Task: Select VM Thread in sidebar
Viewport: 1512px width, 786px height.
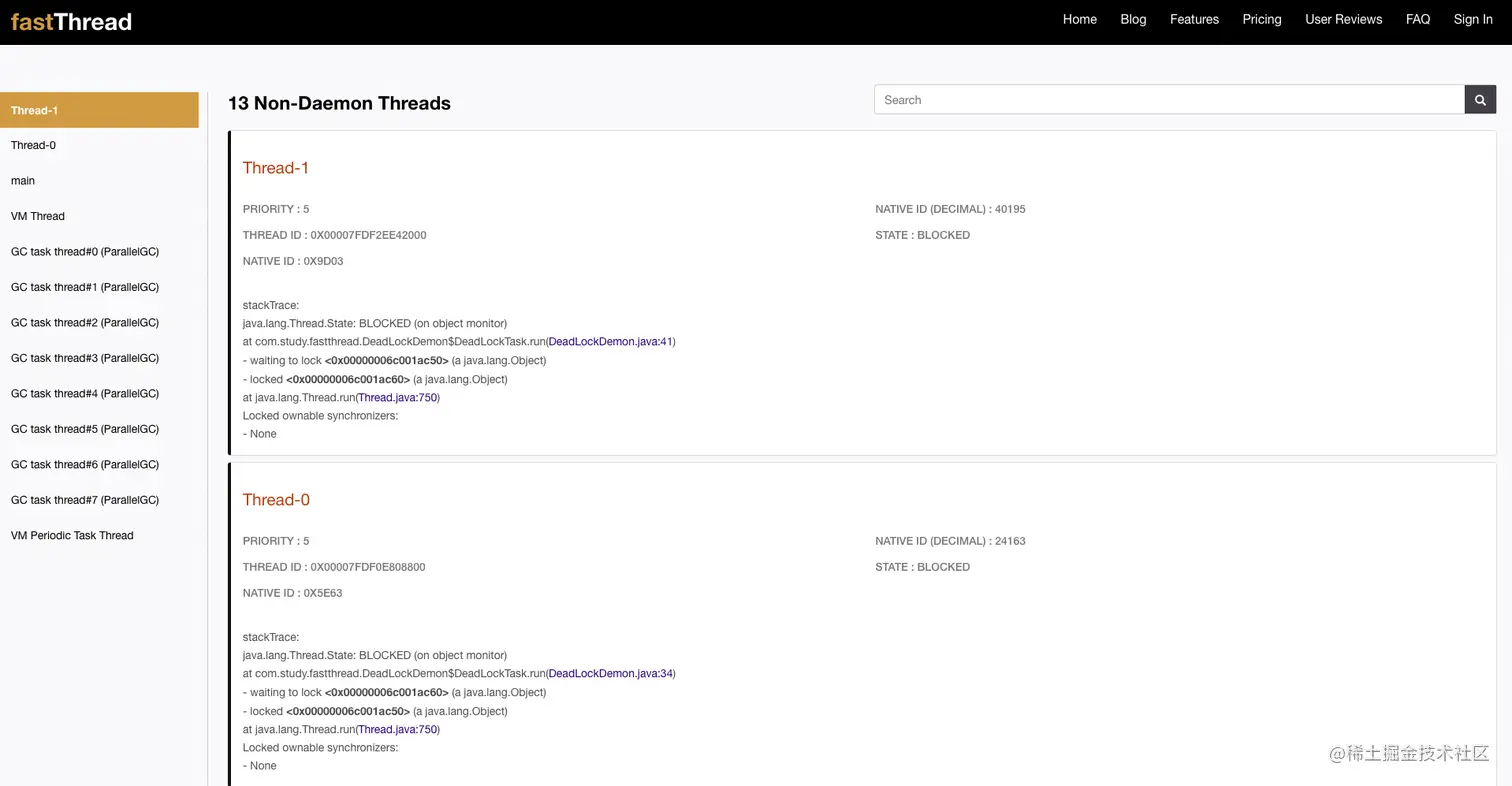Action: 99,216
